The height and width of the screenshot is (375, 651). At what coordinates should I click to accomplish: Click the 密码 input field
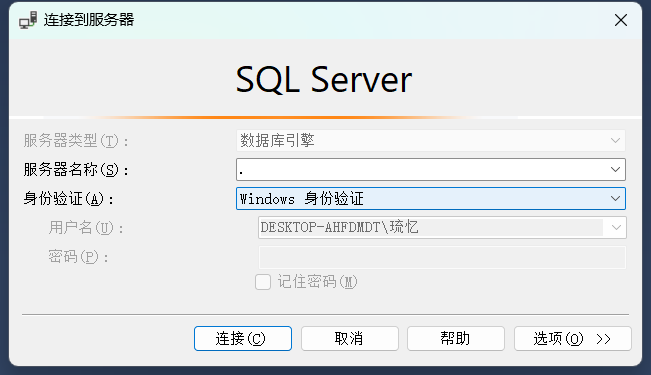[x=442, y=257]
